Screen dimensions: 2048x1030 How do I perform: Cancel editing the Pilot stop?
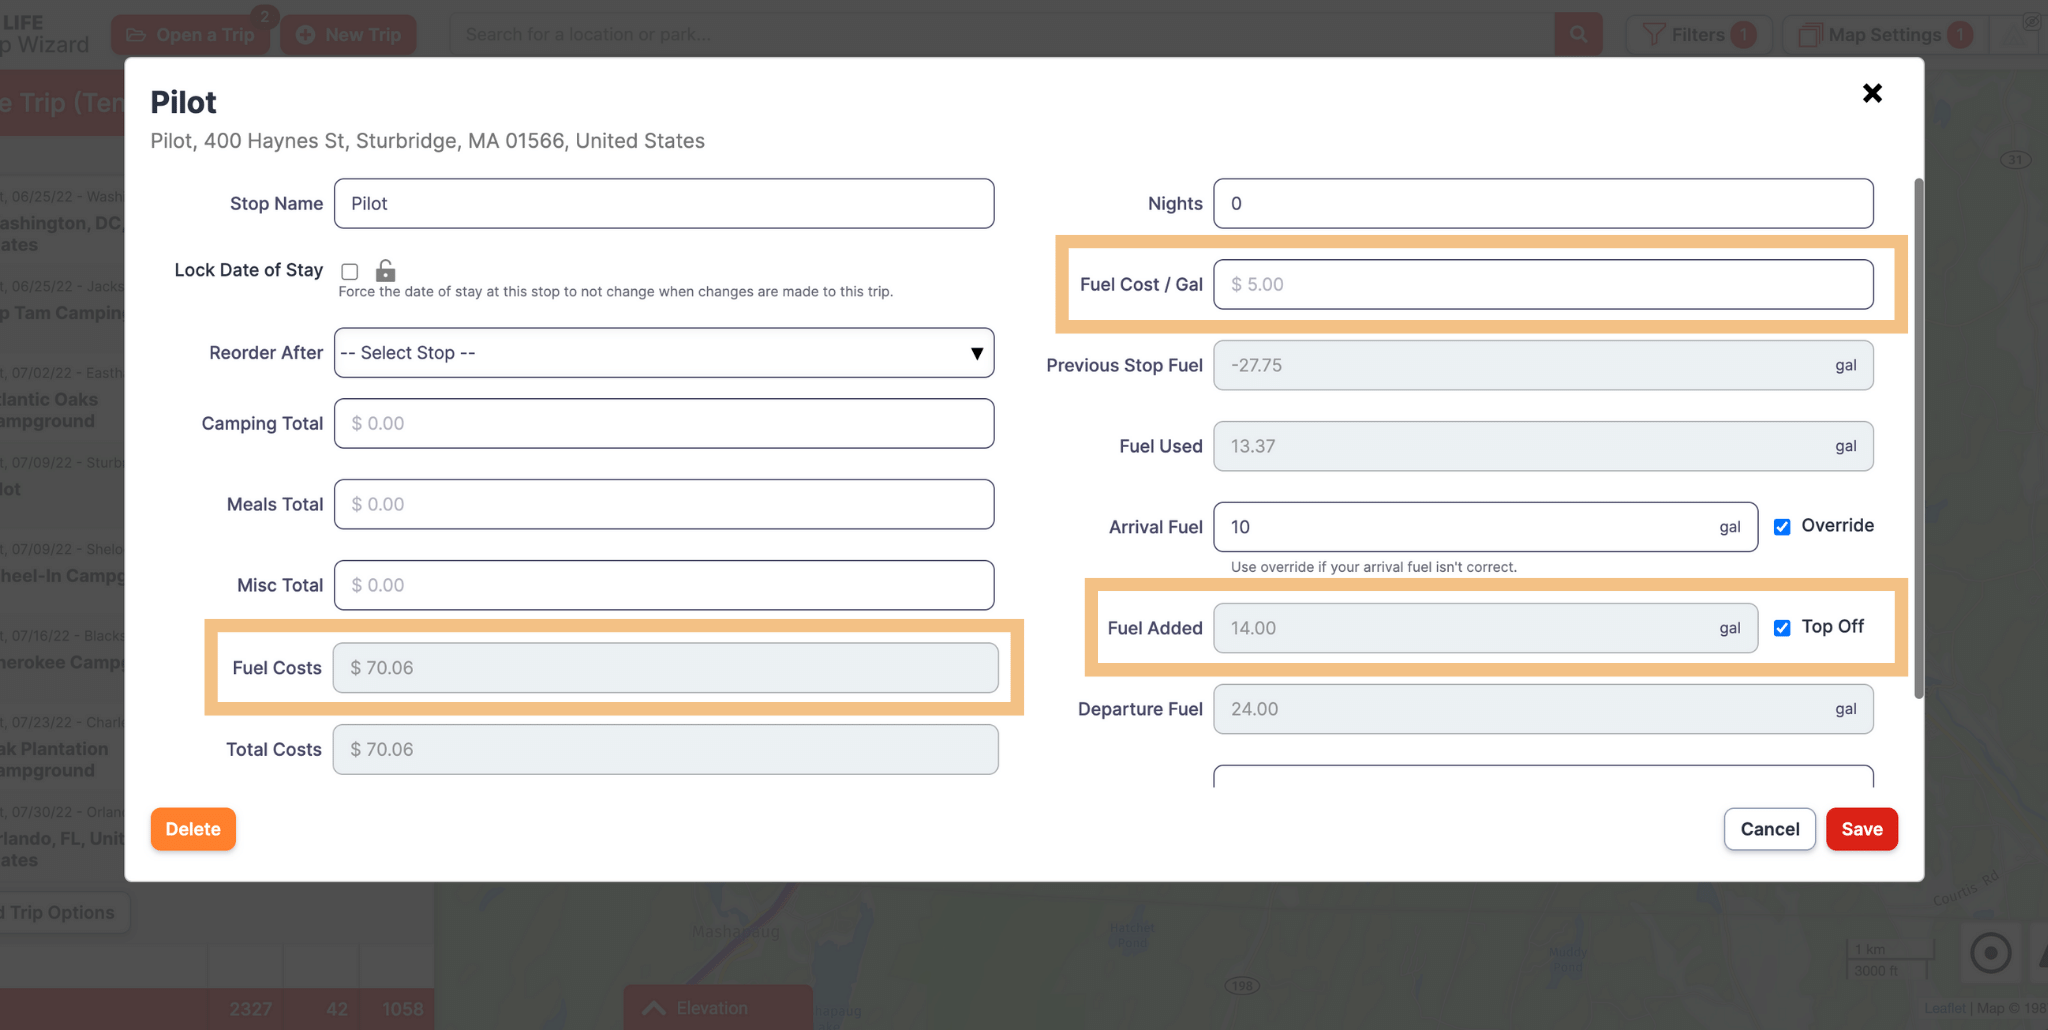click(1769, 829)
